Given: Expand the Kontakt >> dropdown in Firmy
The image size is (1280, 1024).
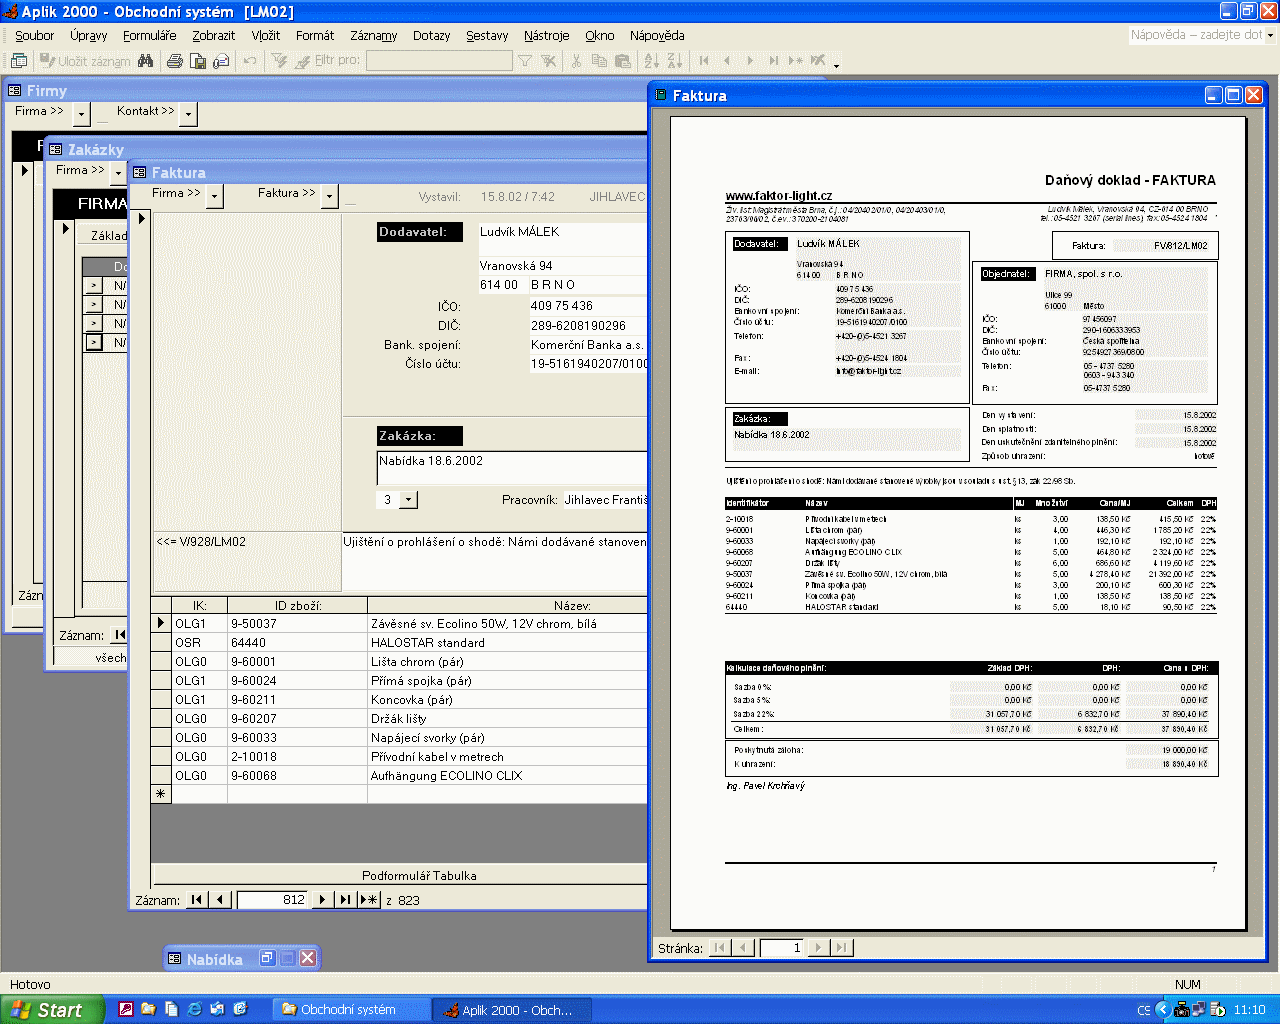Looking at the screenshot, I should pyautogui.click(x=188, y=114).
